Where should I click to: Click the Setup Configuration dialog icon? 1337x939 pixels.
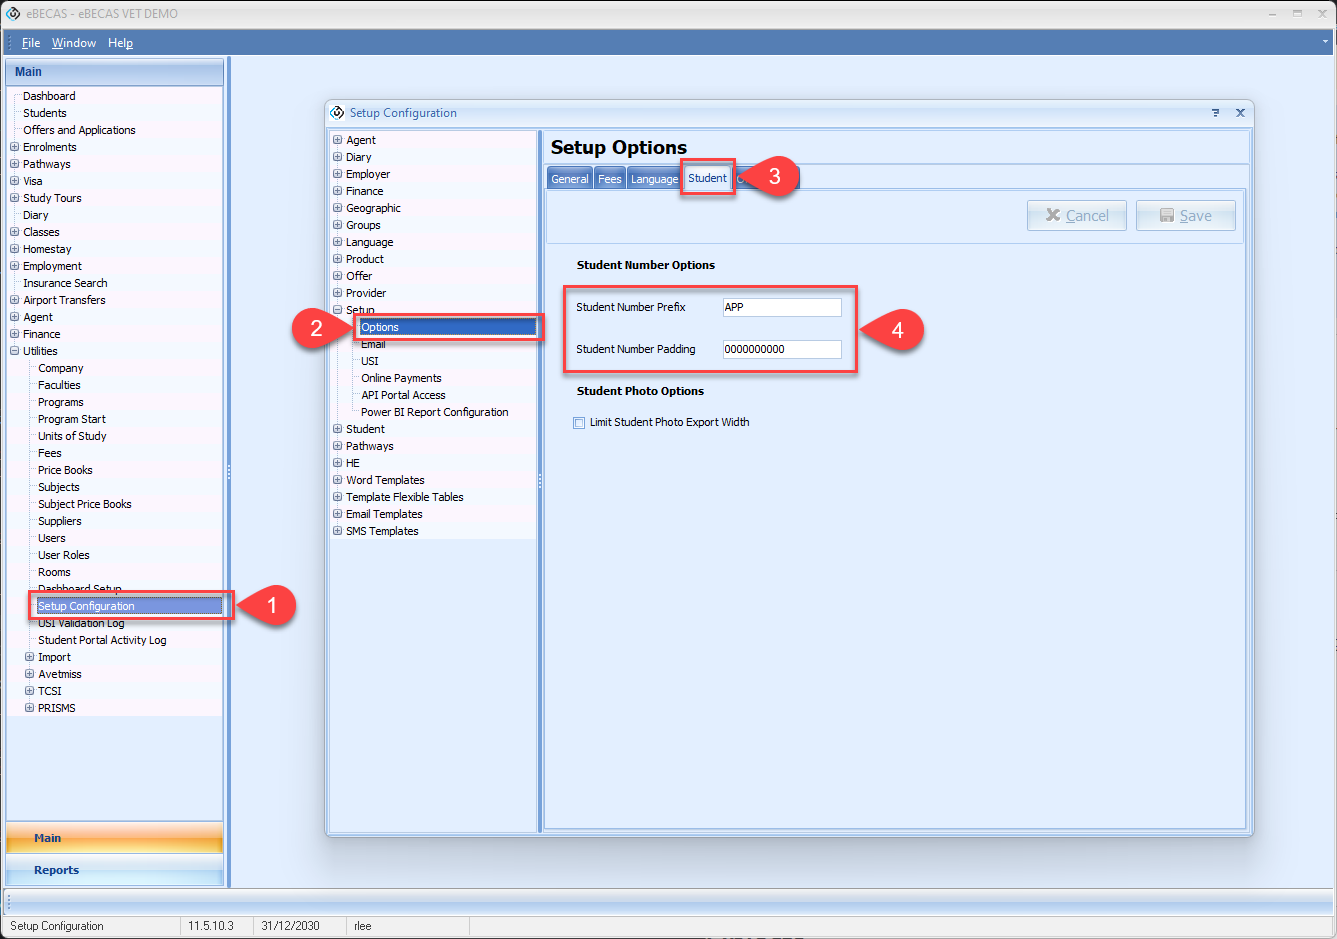337,113
